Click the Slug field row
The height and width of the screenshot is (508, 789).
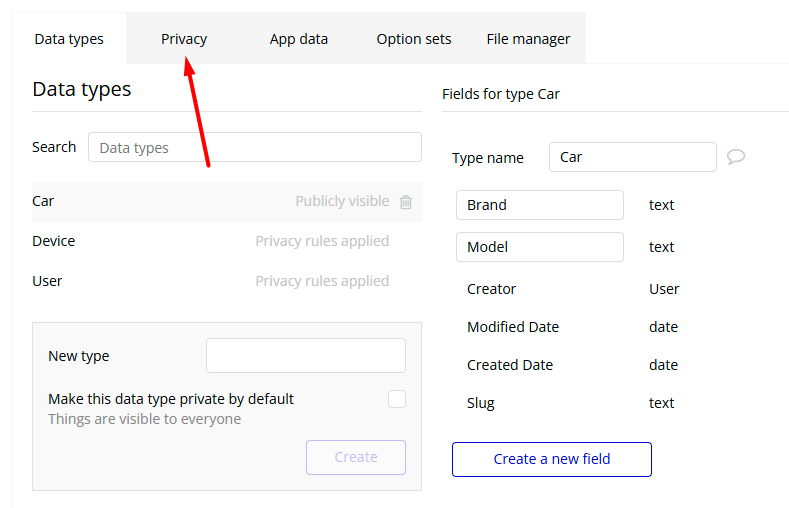[x=481, y=403]
